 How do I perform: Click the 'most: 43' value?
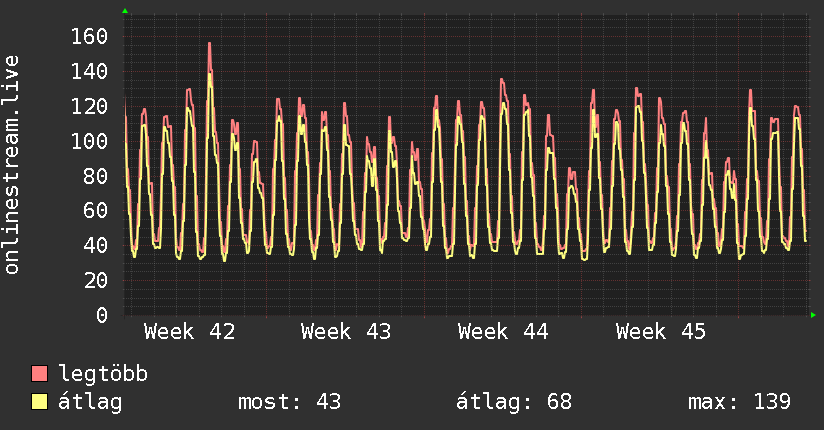(x=290, y=402)
